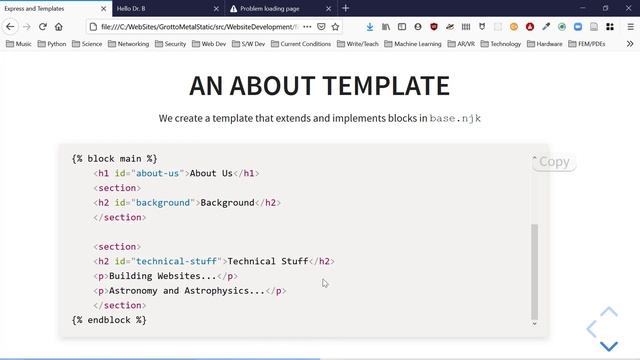Open page actions ellipsis in address bar
Screen dimensions: 640x360
pyautogui.click(x=307, y=27)
